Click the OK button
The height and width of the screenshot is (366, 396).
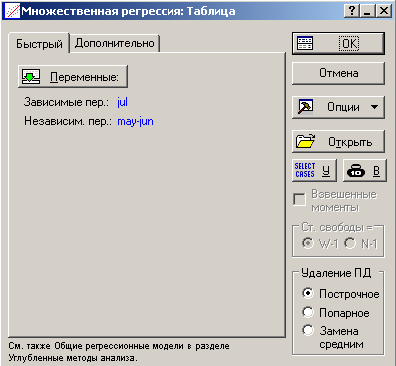coord(338,43)
